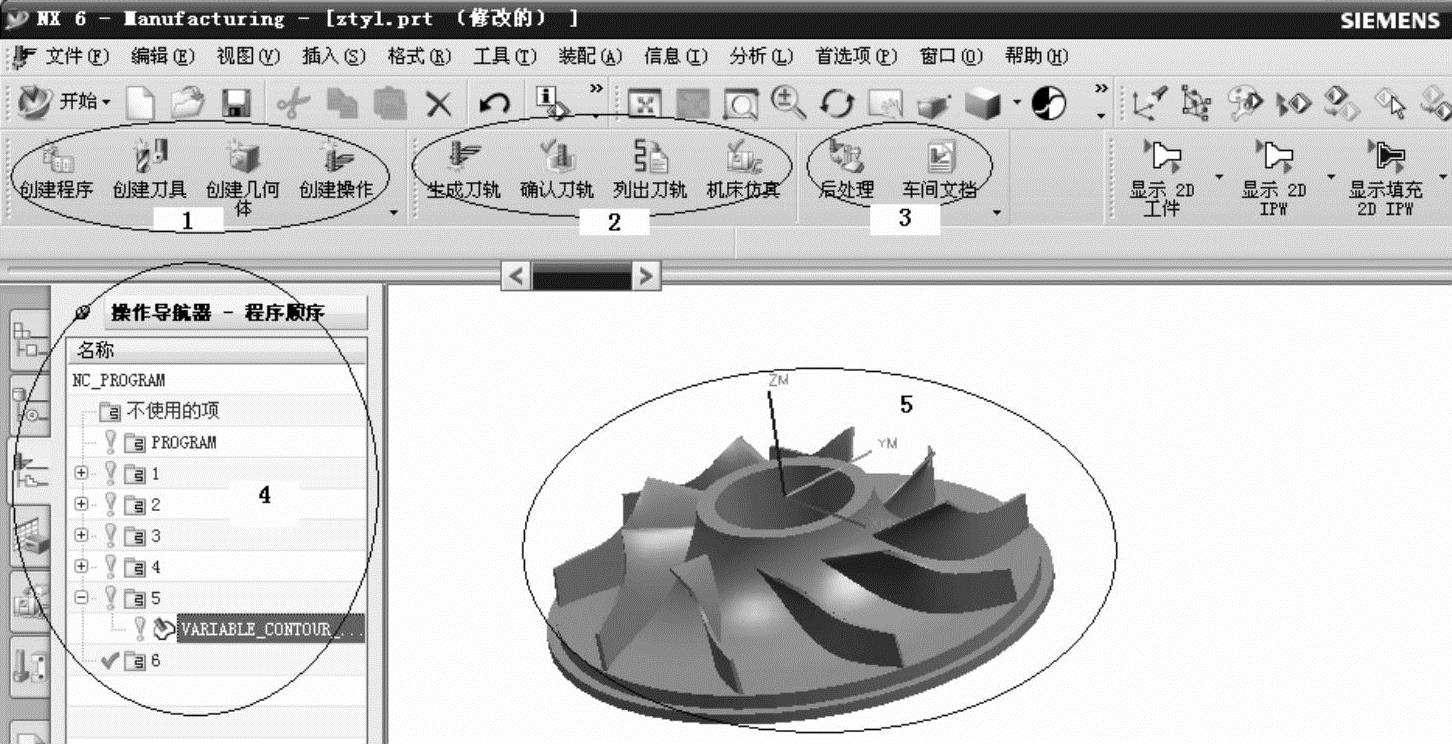Verify the tool path (确认刀轨)
The image size is (1452, 744).
click(556, 168)
